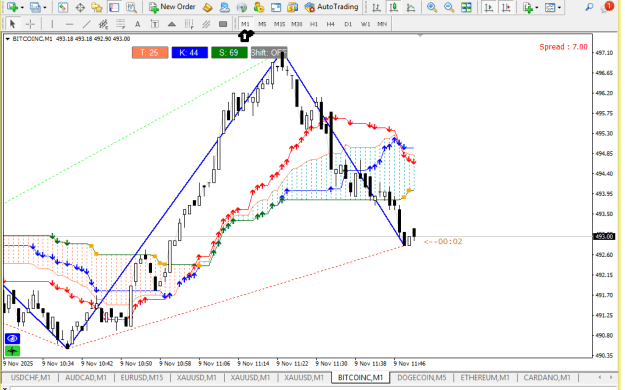Image resolution: width=625 pixels, height=390 pixels.
Task: Toggle the Navigator folder-star icon
Action: click(x=97, y=7)
